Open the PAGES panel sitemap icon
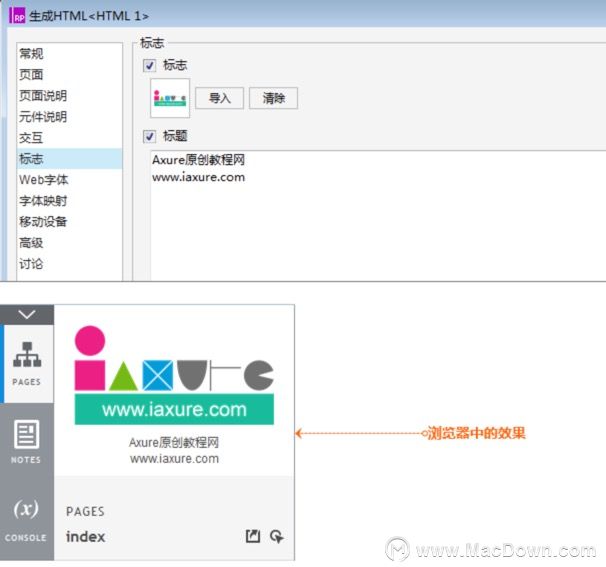606x567 pixels. click(27, 354)
